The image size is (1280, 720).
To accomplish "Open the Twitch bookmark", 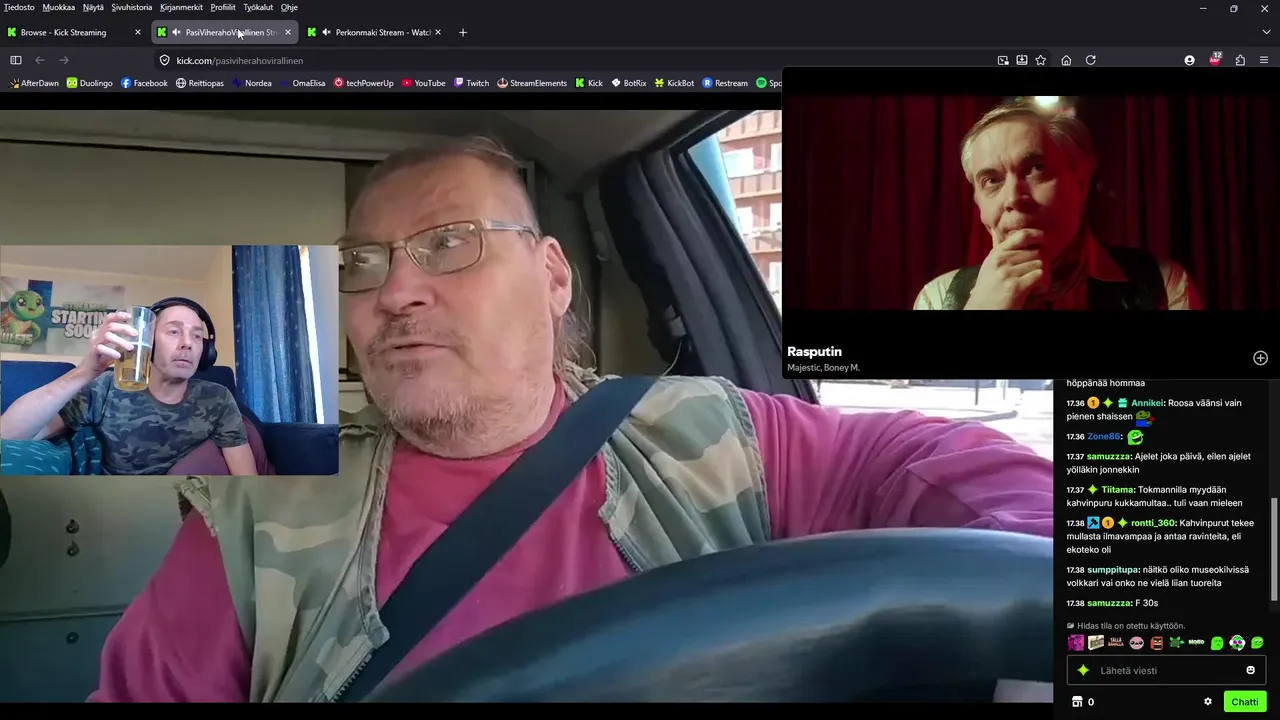I will (x=472, y=83).
